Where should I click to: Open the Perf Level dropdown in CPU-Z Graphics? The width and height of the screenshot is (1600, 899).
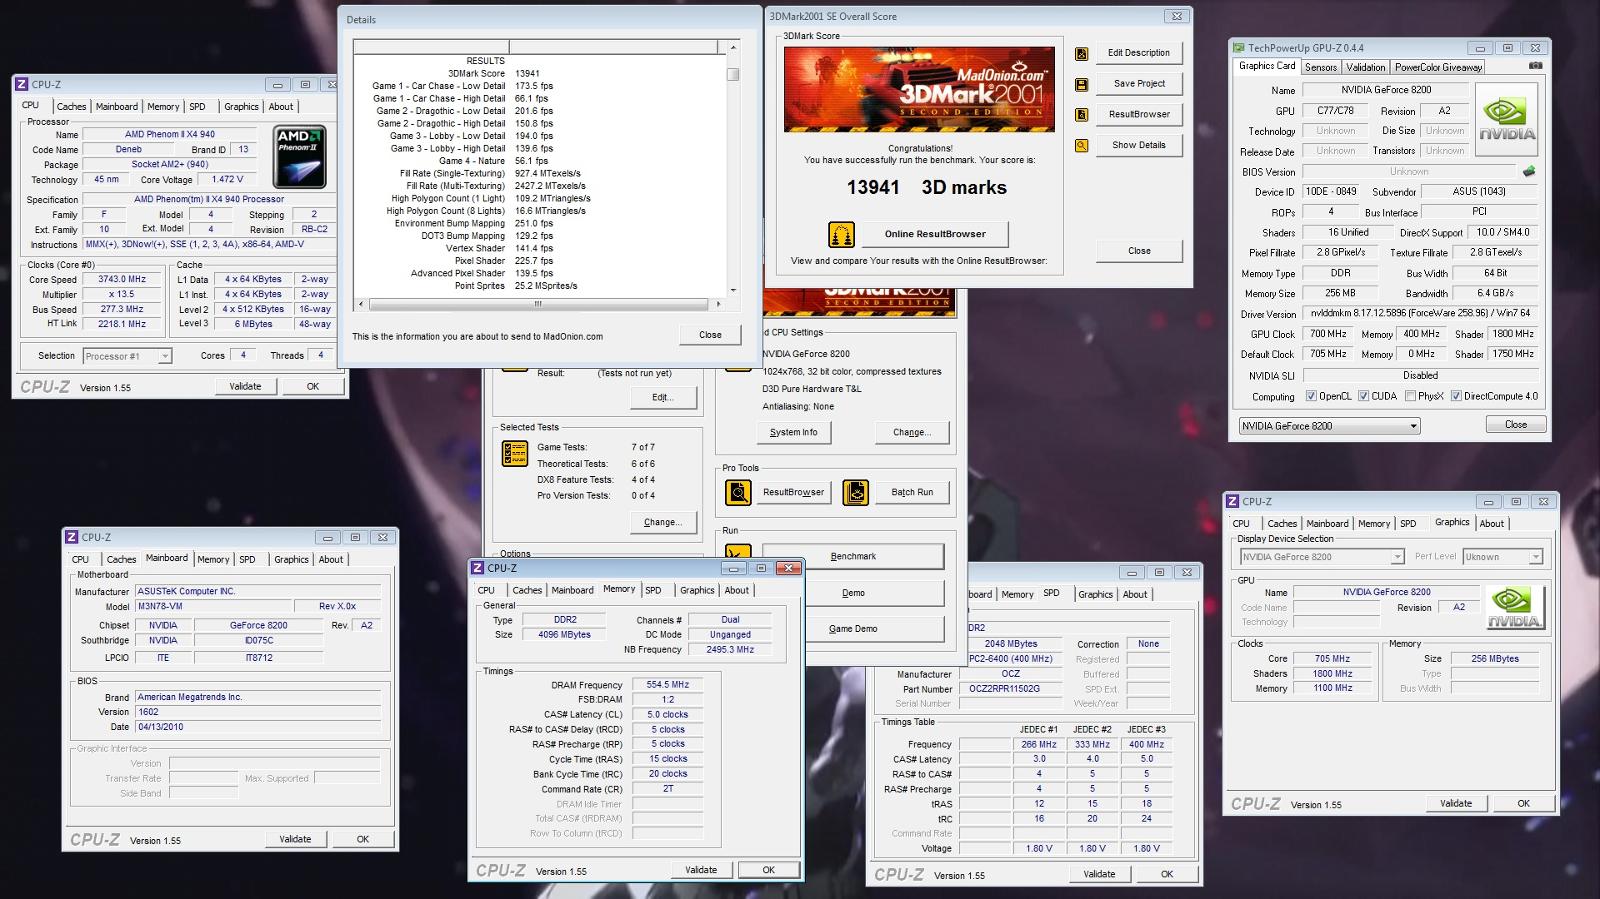tap(1503, 557)
